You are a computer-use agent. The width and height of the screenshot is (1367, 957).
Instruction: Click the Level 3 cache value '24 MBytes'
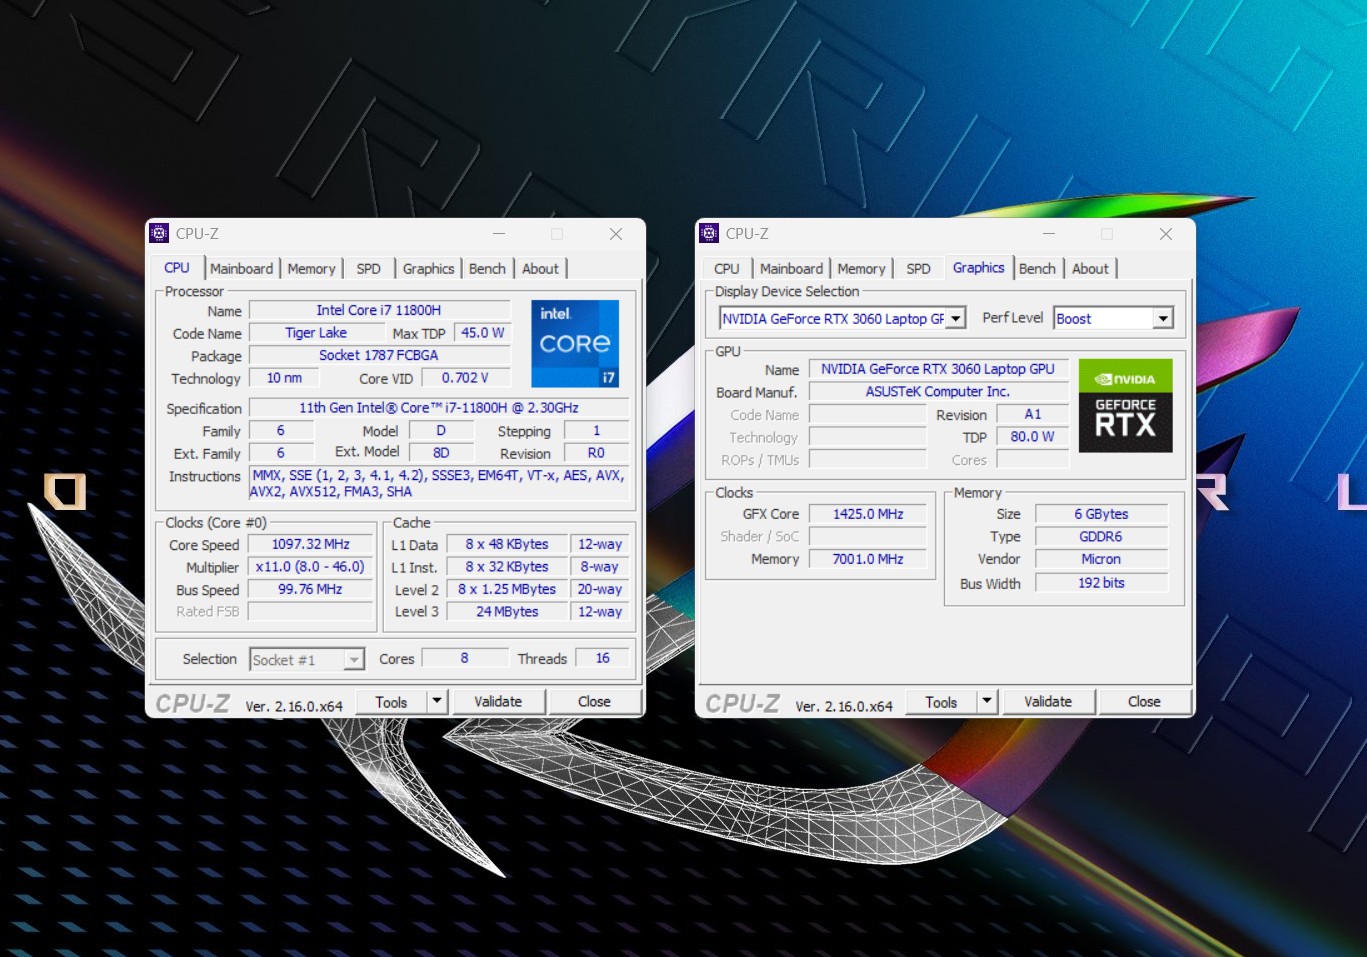[507, 611]
